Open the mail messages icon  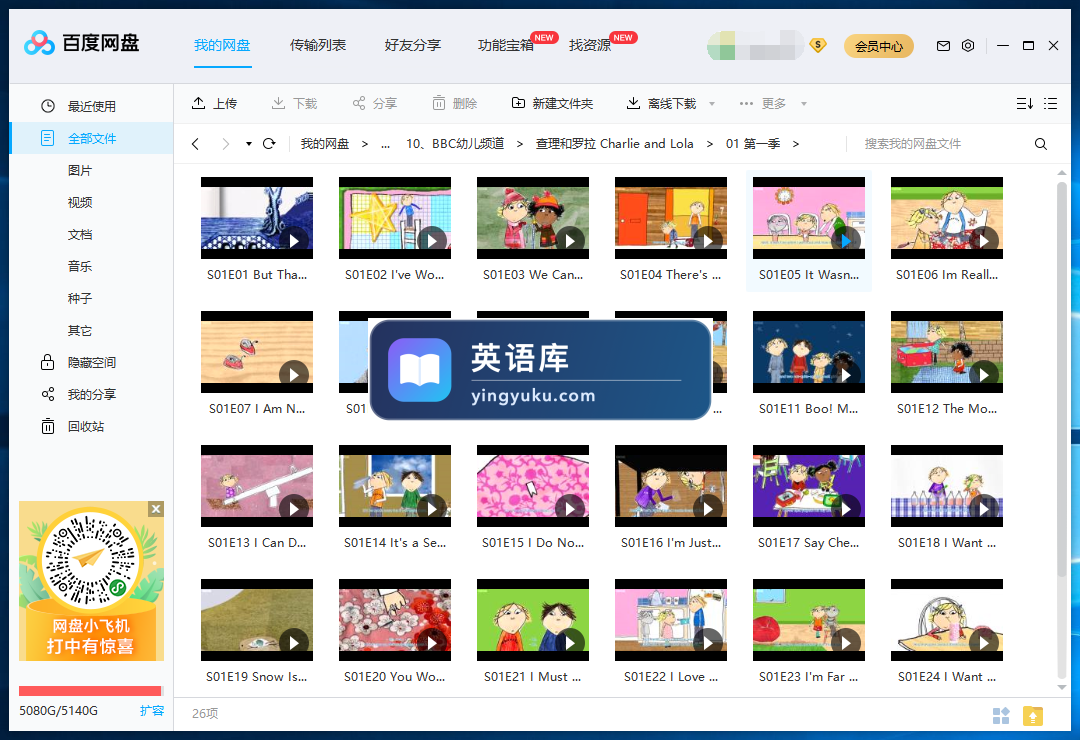point(943,46)
